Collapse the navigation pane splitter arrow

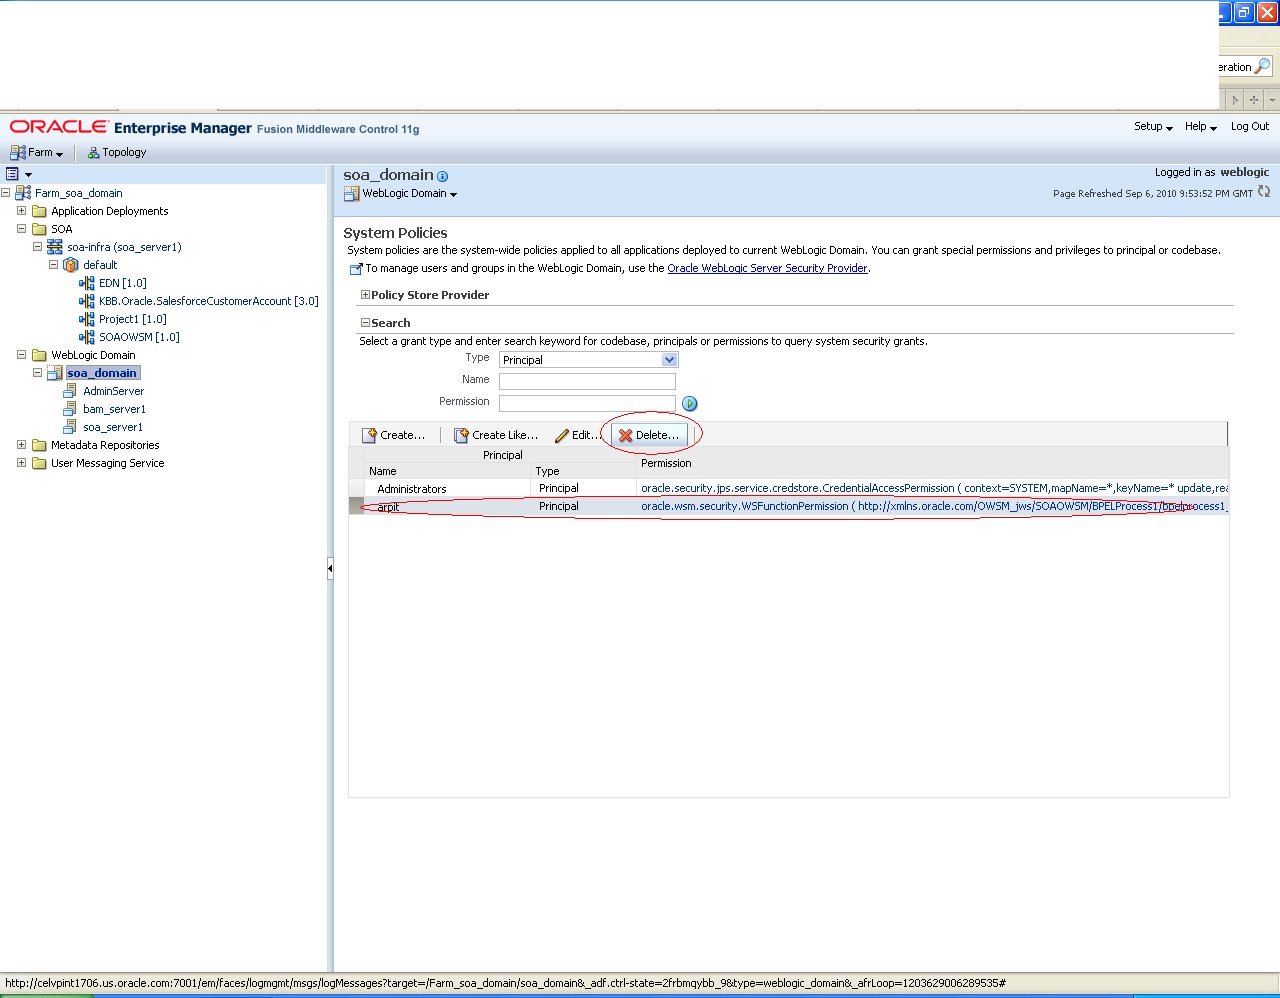[330, 569]
